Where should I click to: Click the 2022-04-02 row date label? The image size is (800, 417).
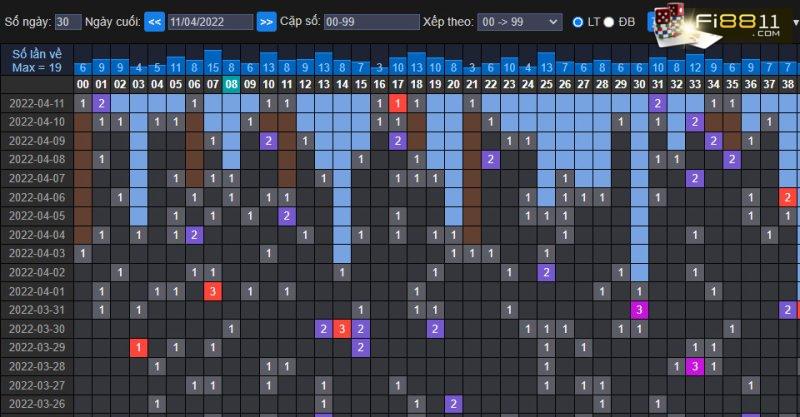(37, 272)
